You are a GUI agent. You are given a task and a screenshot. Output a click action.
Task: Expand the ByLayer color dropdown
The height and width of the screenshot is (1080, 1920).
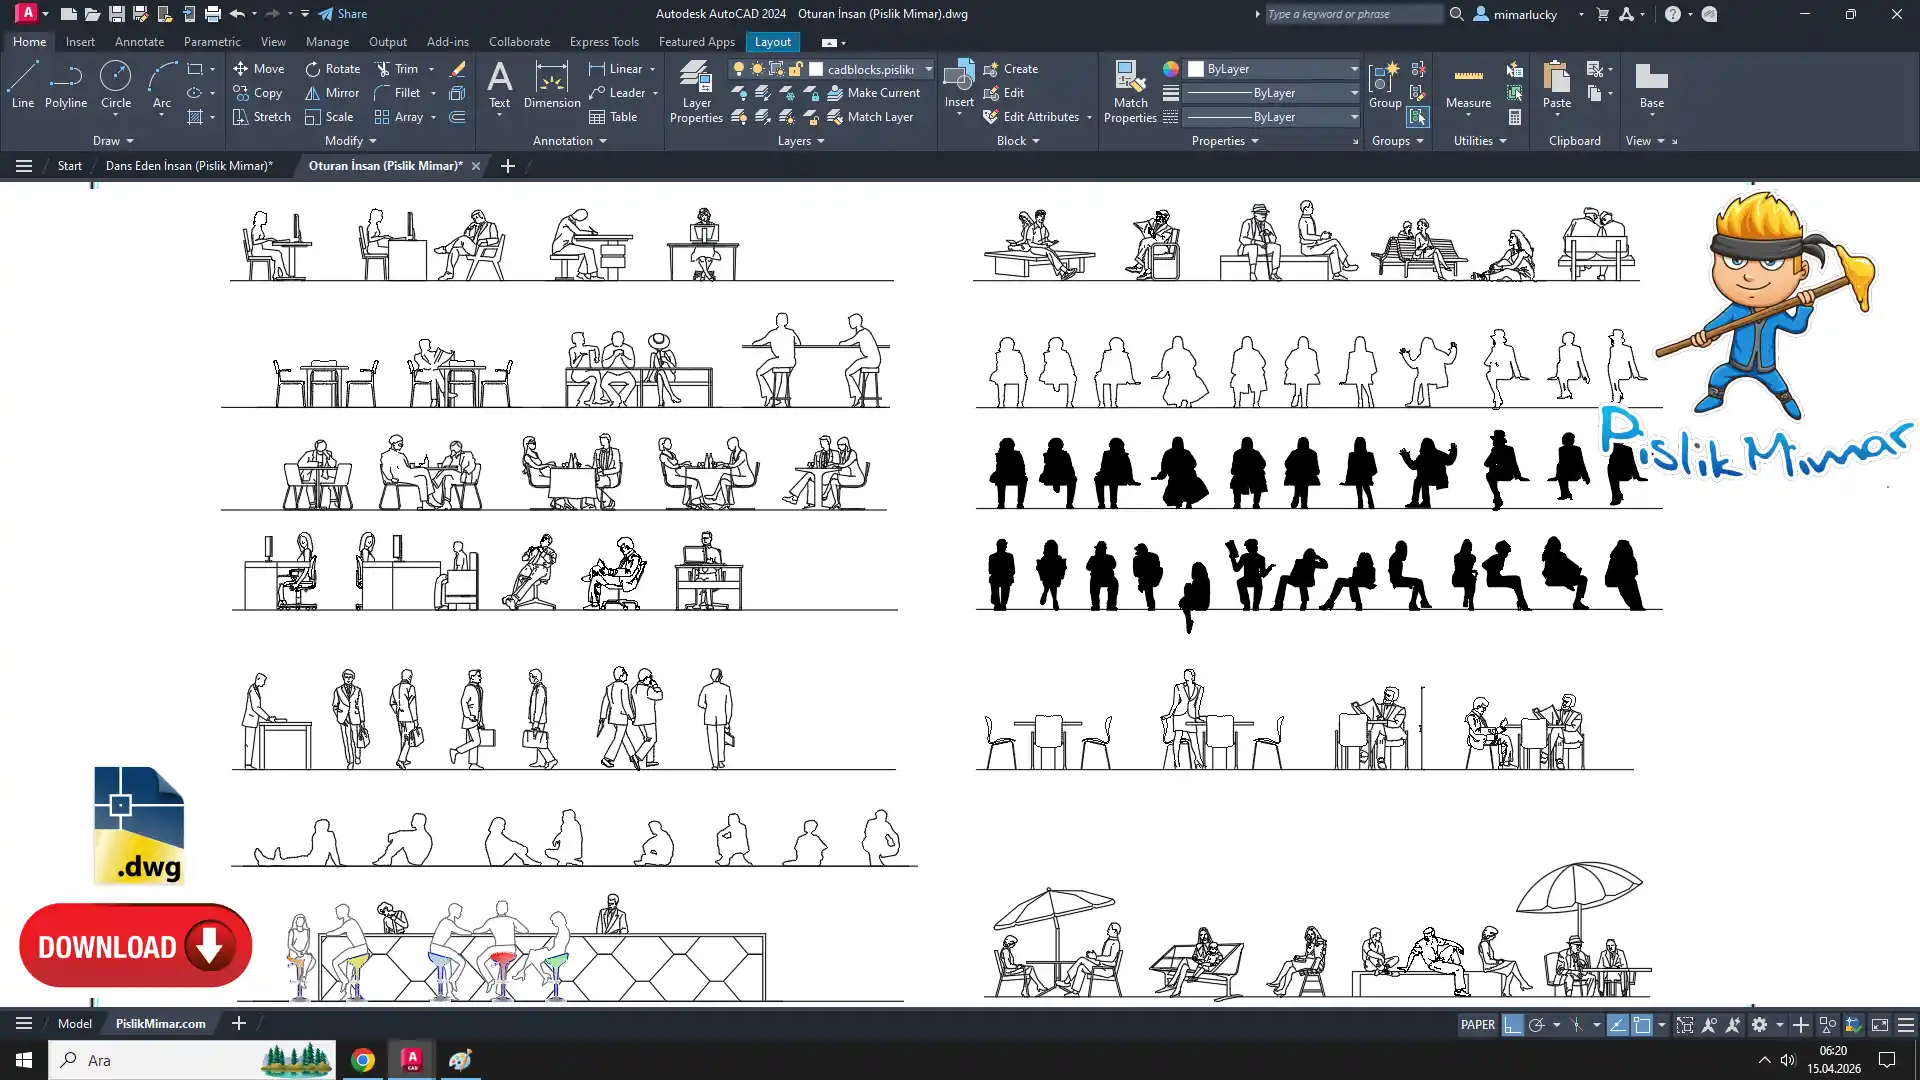point(1354,69)
